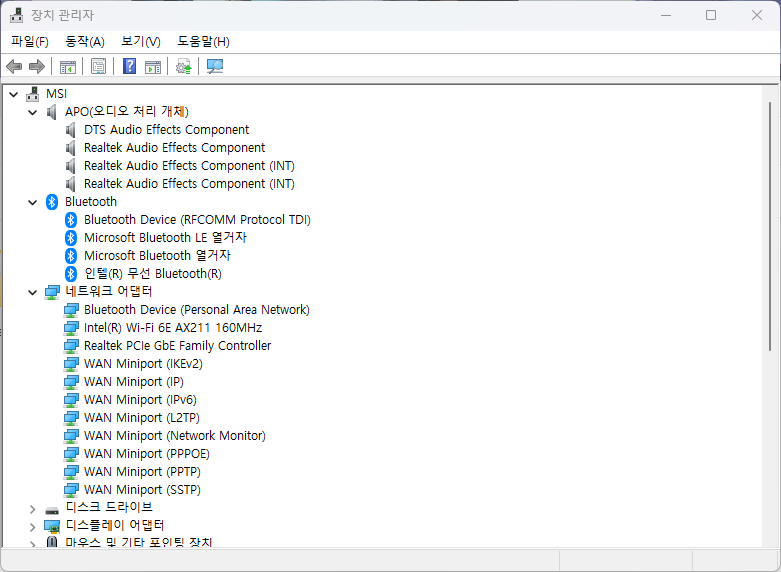781x572 pixels.
Task: Click the adapter icon of Intel(R) Wi-Fi 6E AX211
Action: pos(71,328)
